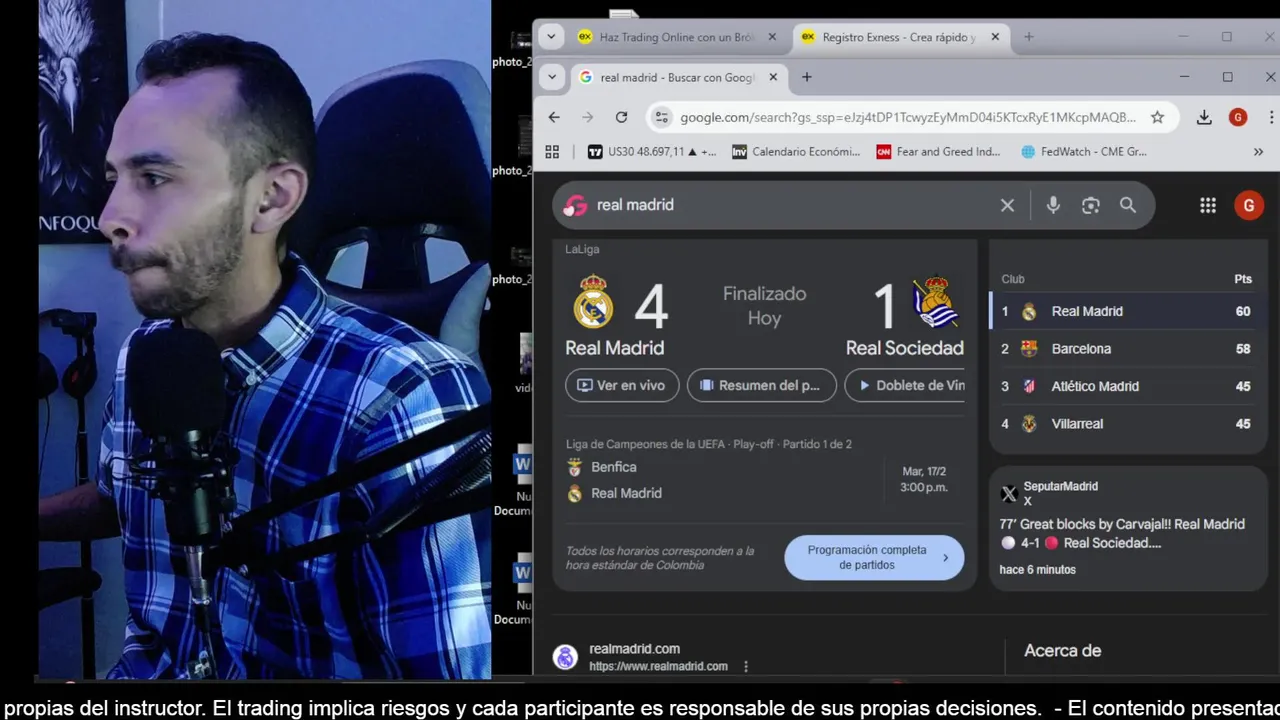Open tab search dropdown in back window

(551, 37)
